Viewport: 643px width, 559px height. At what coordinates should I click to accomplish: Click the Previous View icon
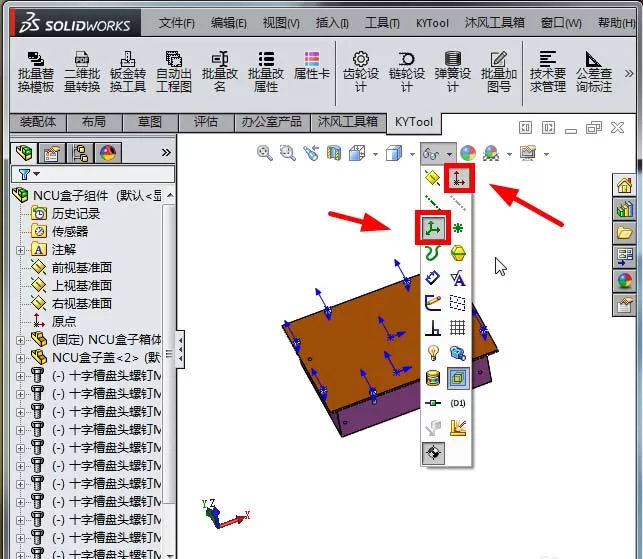coord(311,153)
